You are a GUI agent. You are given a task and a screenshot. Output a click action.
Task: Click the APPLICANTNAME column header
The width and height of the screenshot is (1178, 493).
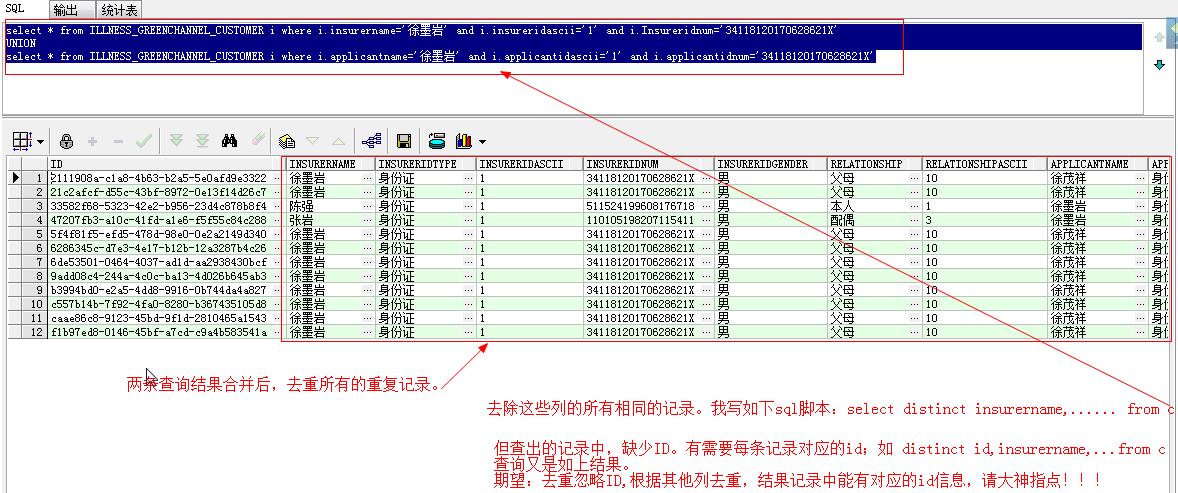coord(1098,164)
